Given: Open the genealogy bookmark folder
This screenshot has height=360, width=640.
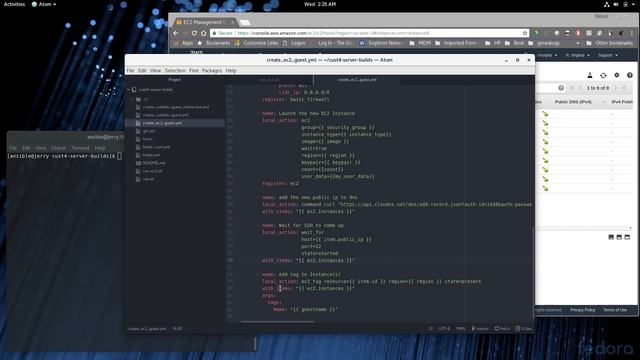Looking at the screenshot, I should tap(544, 43).
